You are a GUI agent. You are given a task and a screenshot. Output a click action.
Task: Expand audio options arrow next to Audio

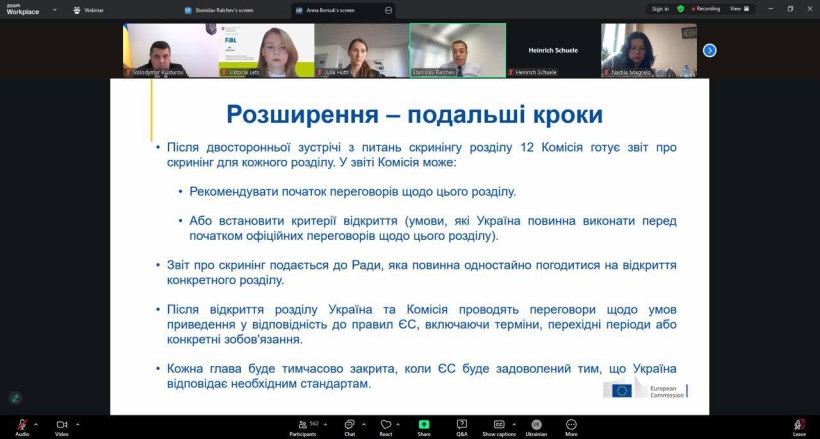tap(38, 423)
